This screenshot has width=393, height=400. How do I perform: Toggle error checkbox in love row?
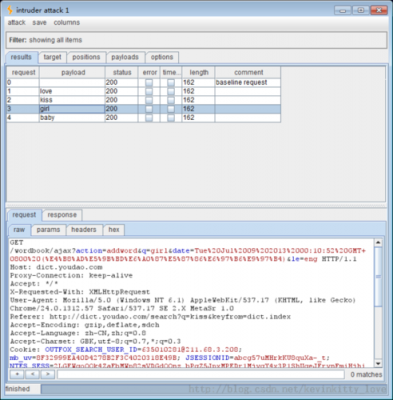[149, 91]
